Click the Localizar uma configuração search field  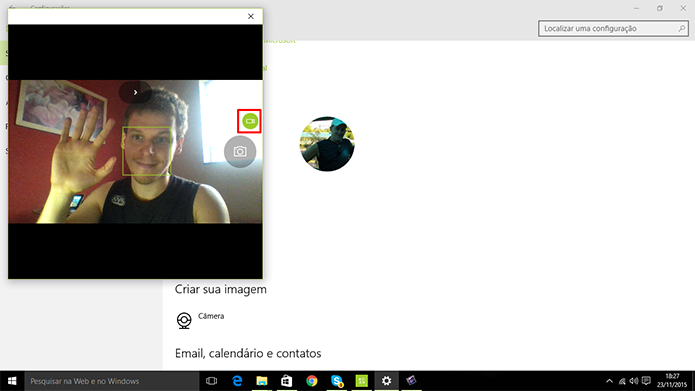point(613,28)
